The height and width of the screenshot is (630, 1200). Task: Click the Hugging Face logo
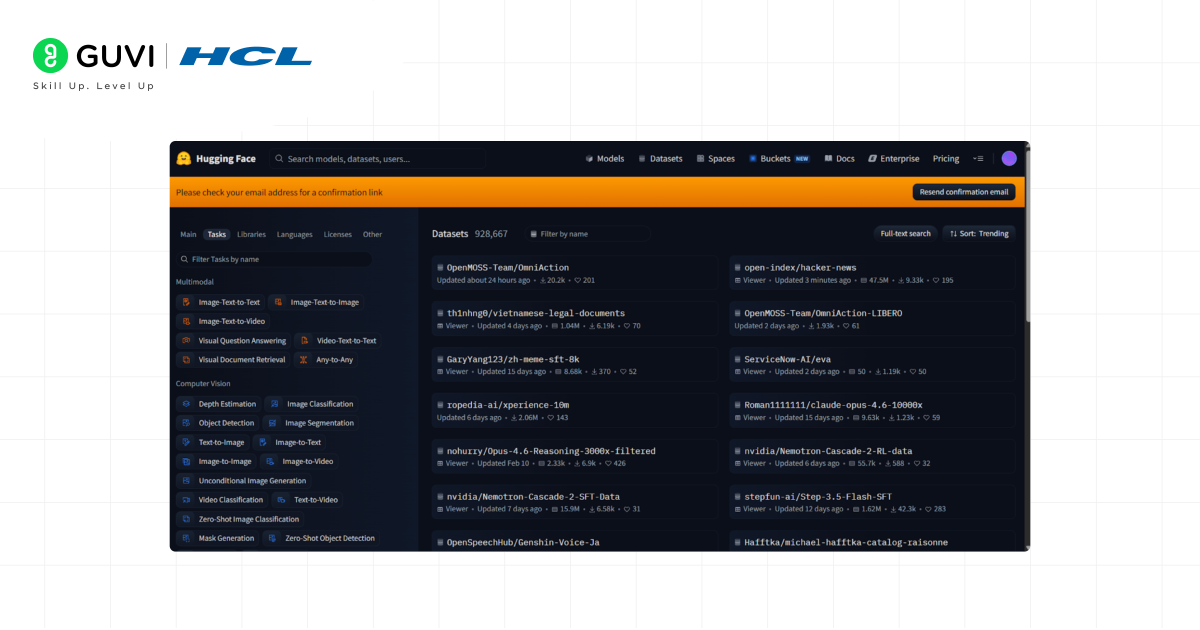[x=216, y=158]
